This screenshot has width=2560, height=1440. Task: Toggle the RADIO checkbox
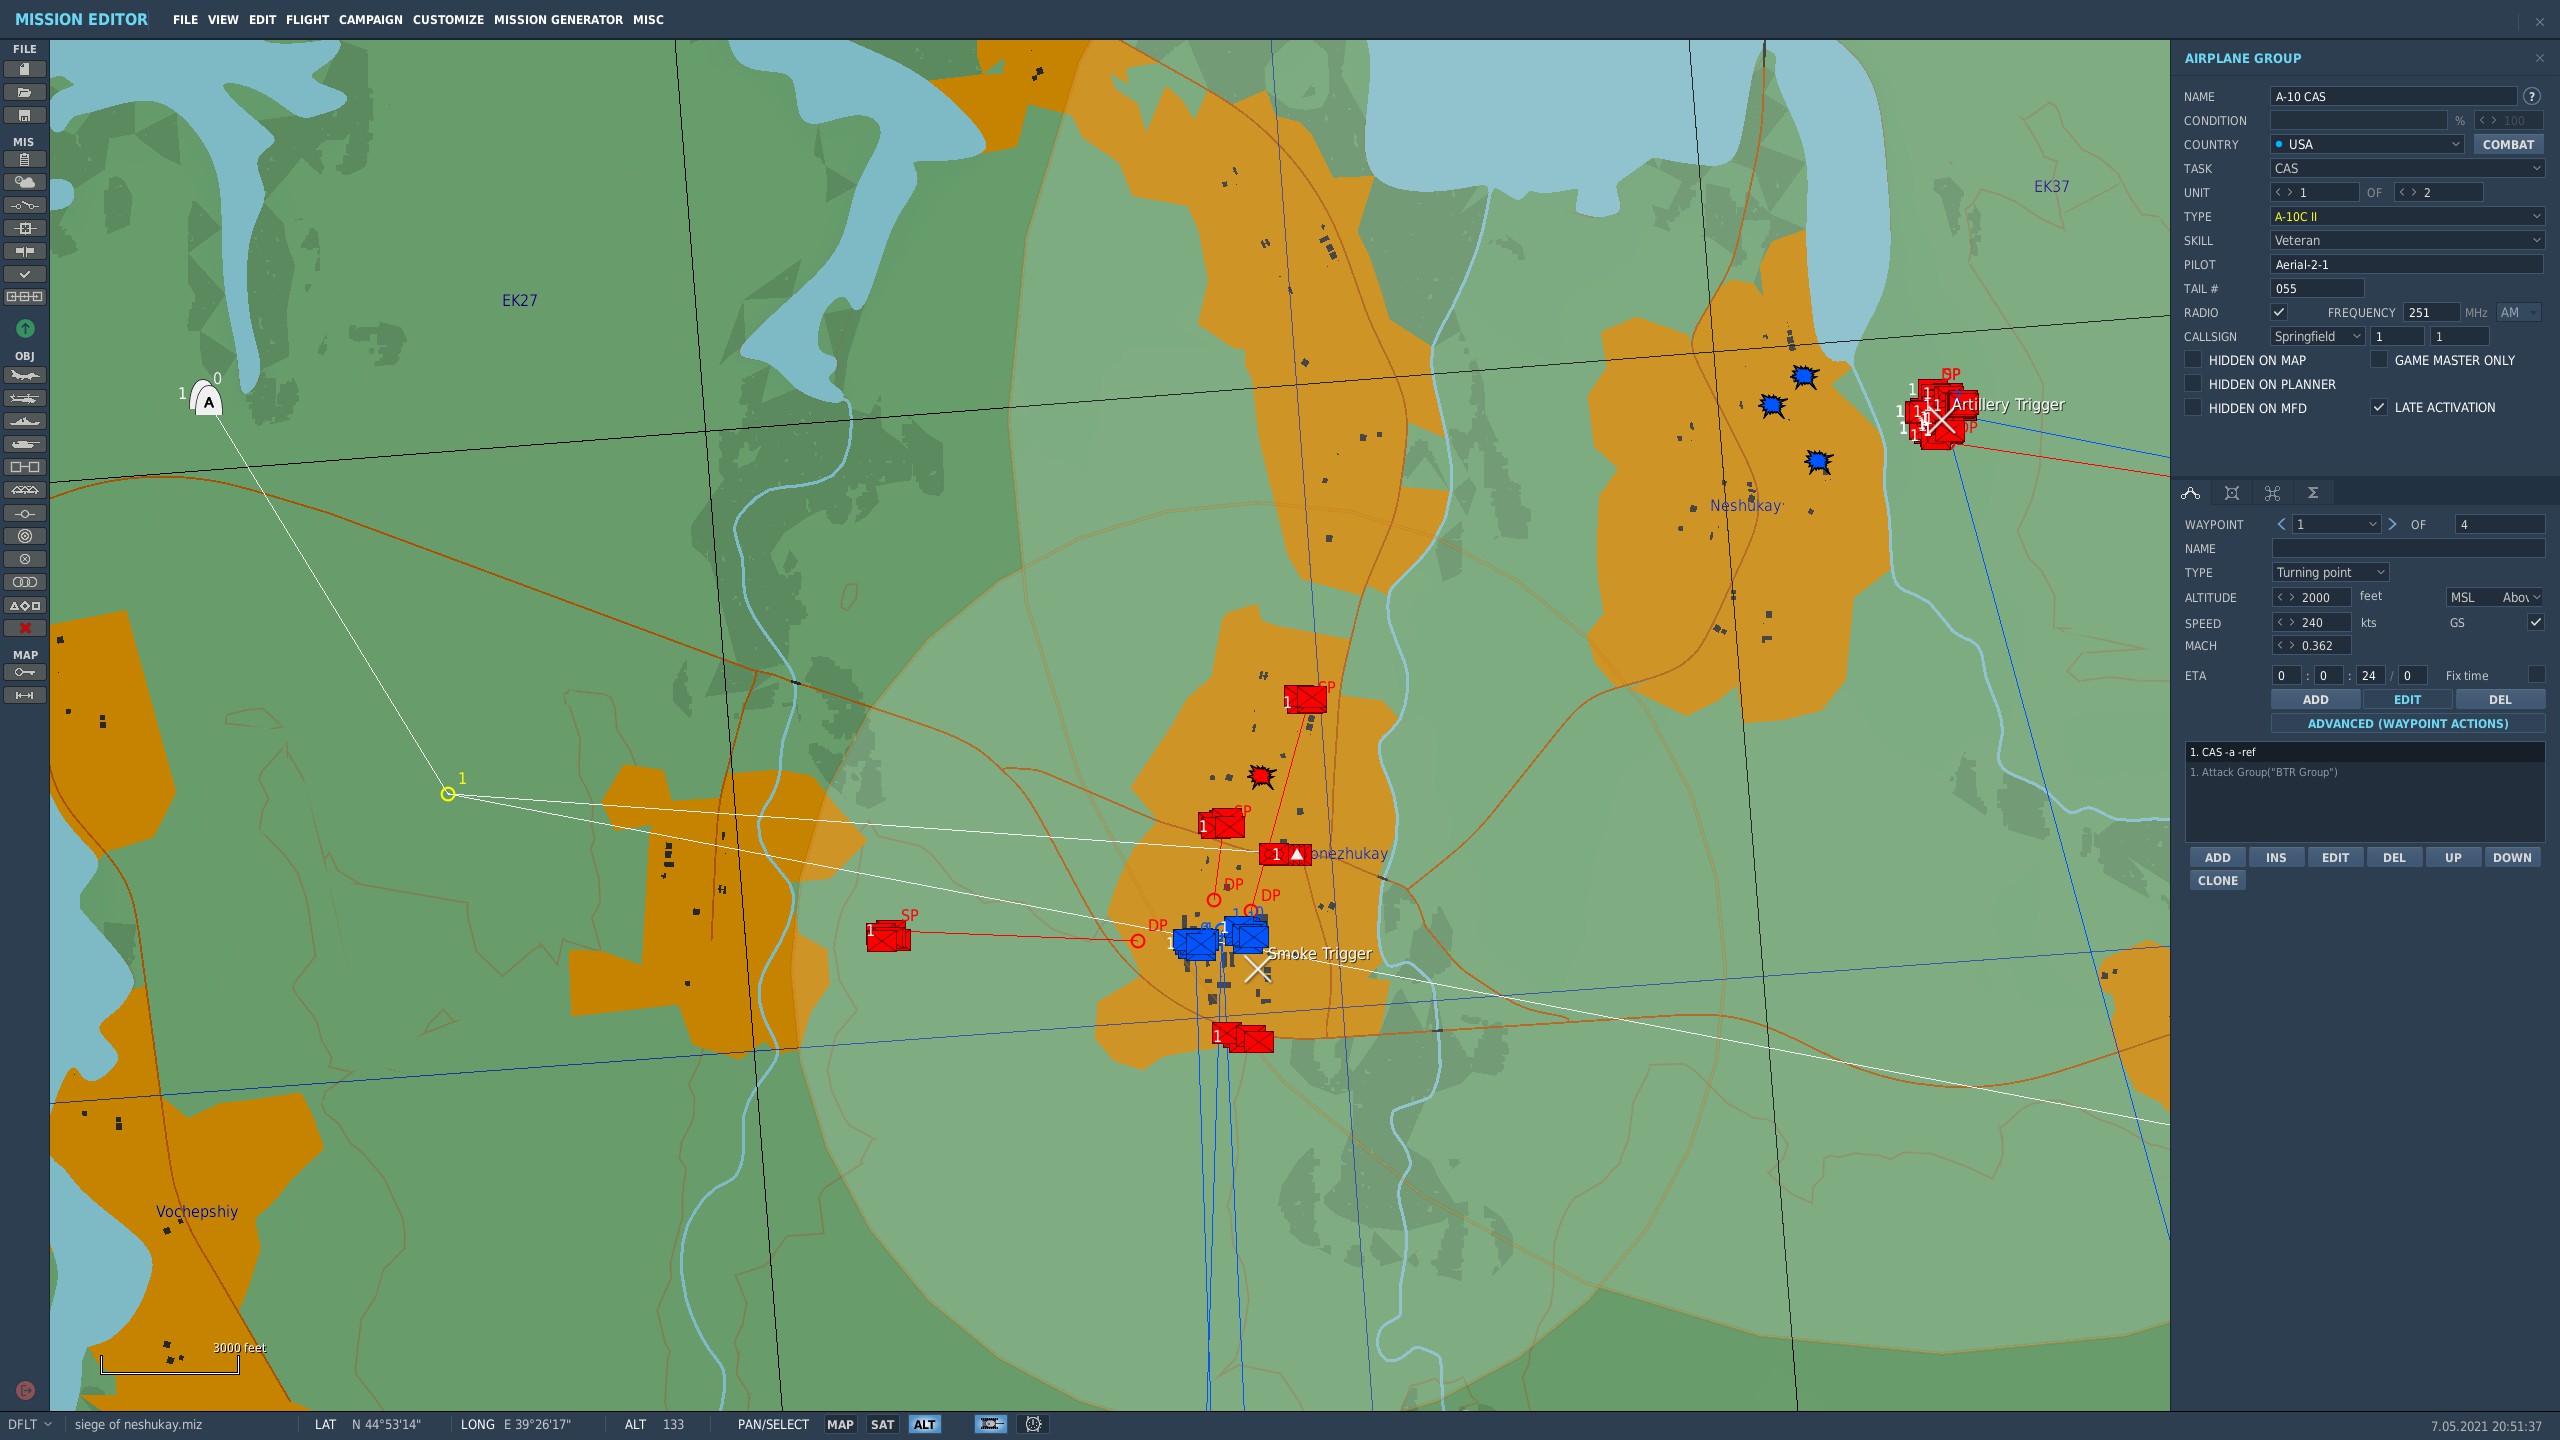tap(2279, 312)
